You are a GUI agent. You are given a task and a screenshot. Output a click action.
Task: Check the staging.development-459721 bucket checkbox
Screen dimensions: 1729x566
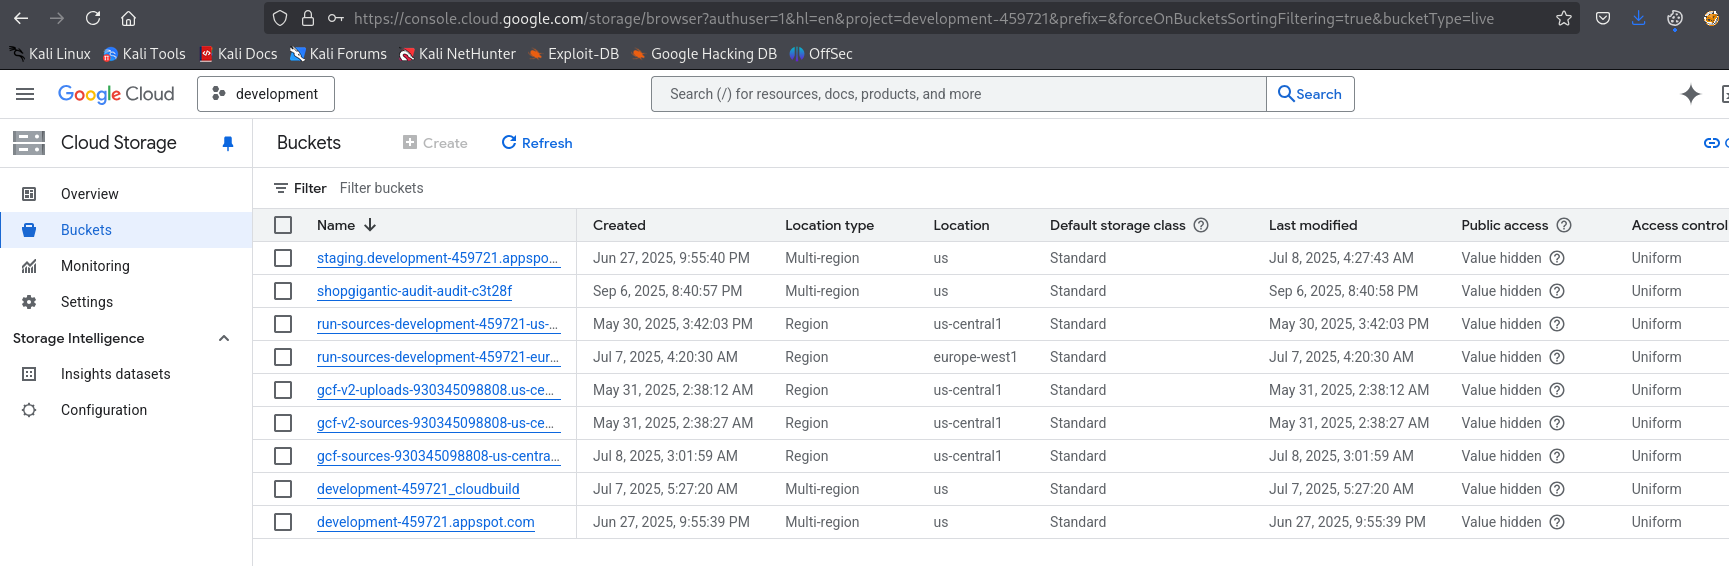(283, 258)
